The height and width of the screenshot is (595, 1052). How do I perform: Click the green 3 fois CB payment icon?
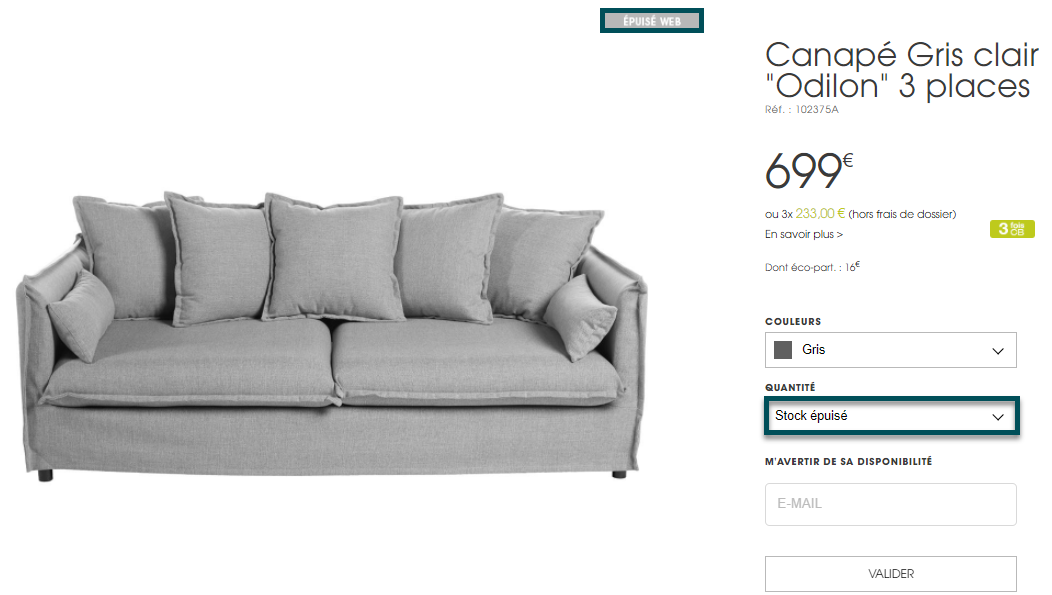point(1012,229)
